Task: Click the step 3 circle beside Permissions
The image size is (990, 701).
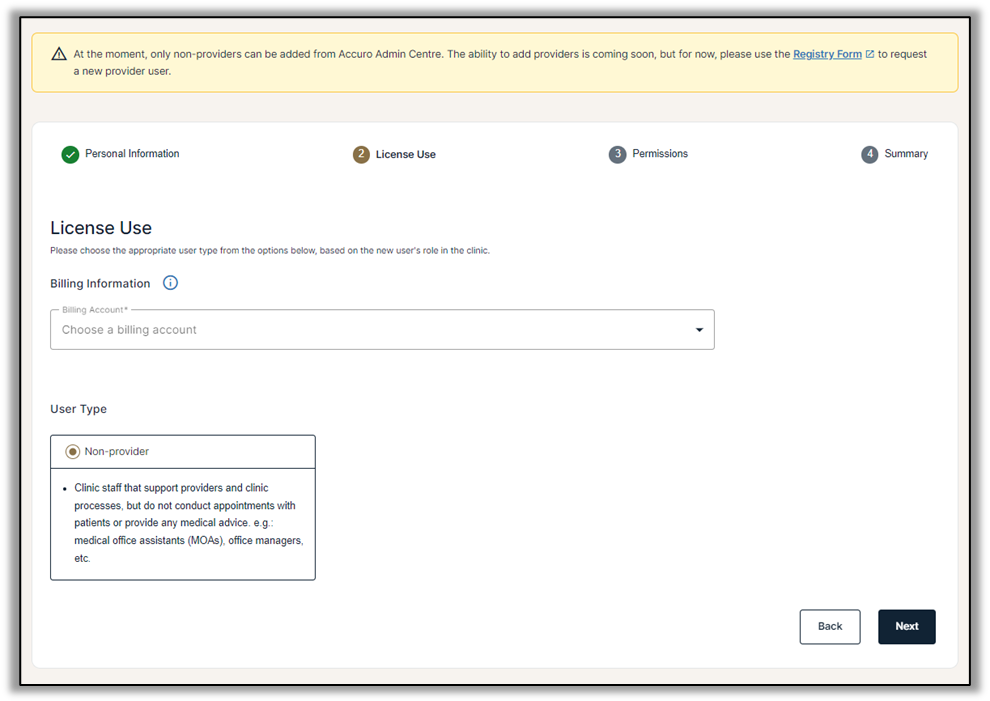Action: (617, 154)
